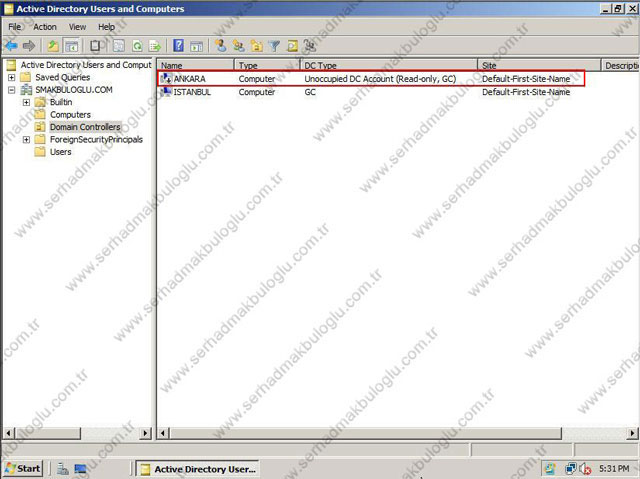The height and width of the screenshot is (479, 640).
Task: Sort by the Name column header
Action: (x=196, y=65)
